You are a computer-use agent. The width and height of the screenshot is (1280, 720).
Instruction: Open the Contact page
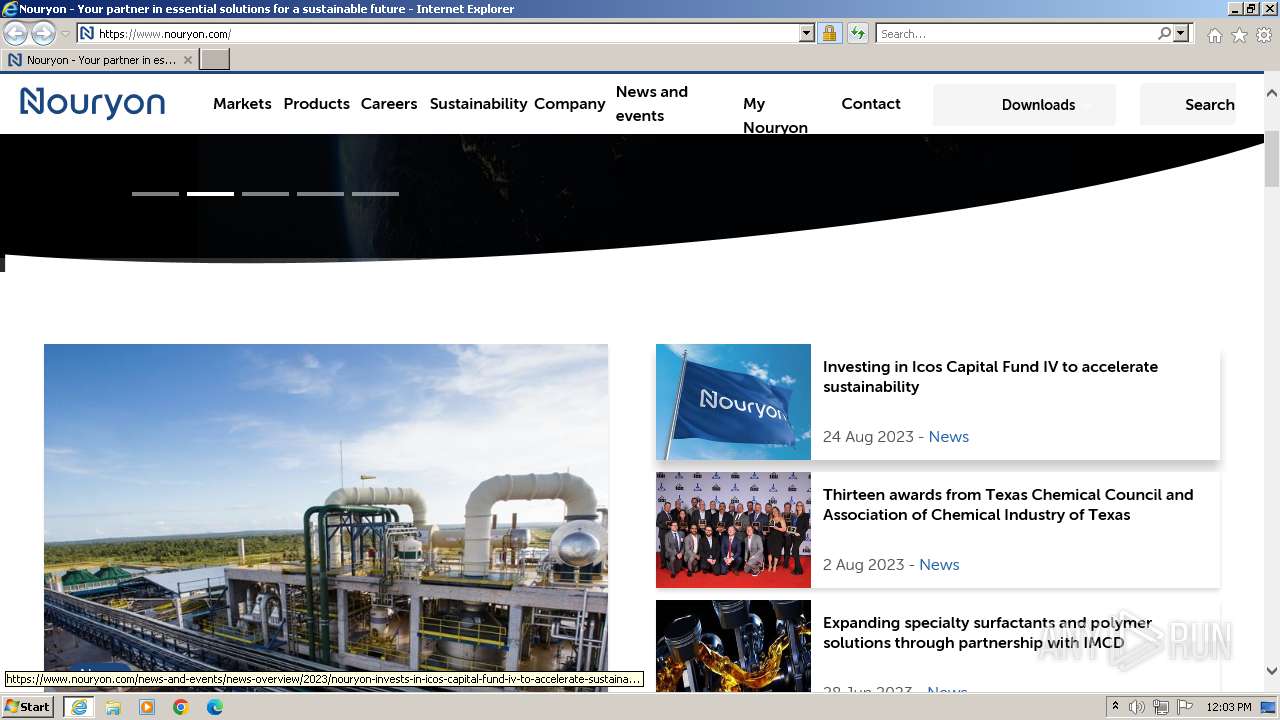click(871, 104)
